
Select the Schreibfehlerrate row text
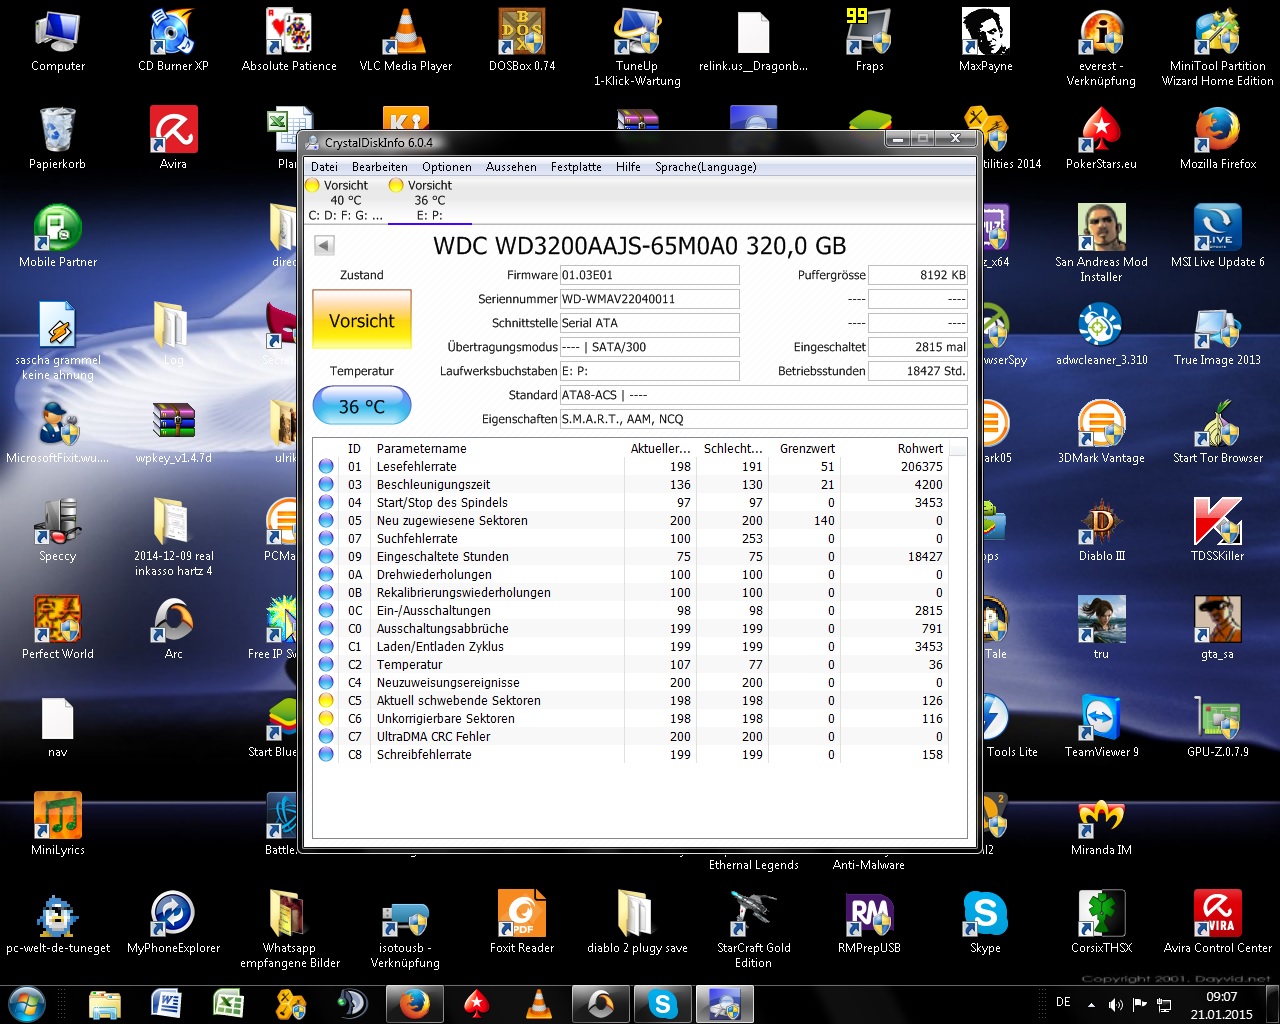point(424,755)
